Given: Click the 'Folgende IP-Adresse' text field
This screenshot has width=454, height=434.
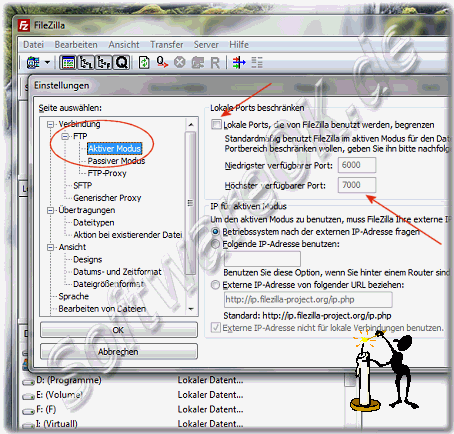Looking at the screenshot, I should click(x=262, y=259).
